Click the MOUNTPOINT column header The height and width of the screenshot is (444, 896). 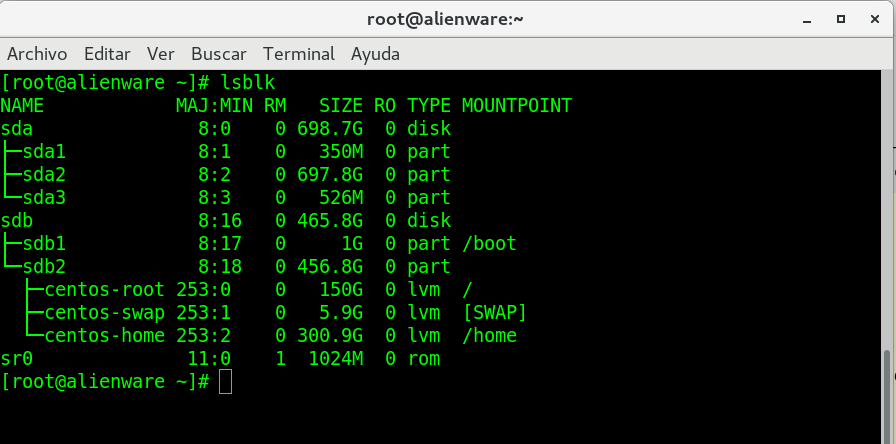[x=517, y=106]
